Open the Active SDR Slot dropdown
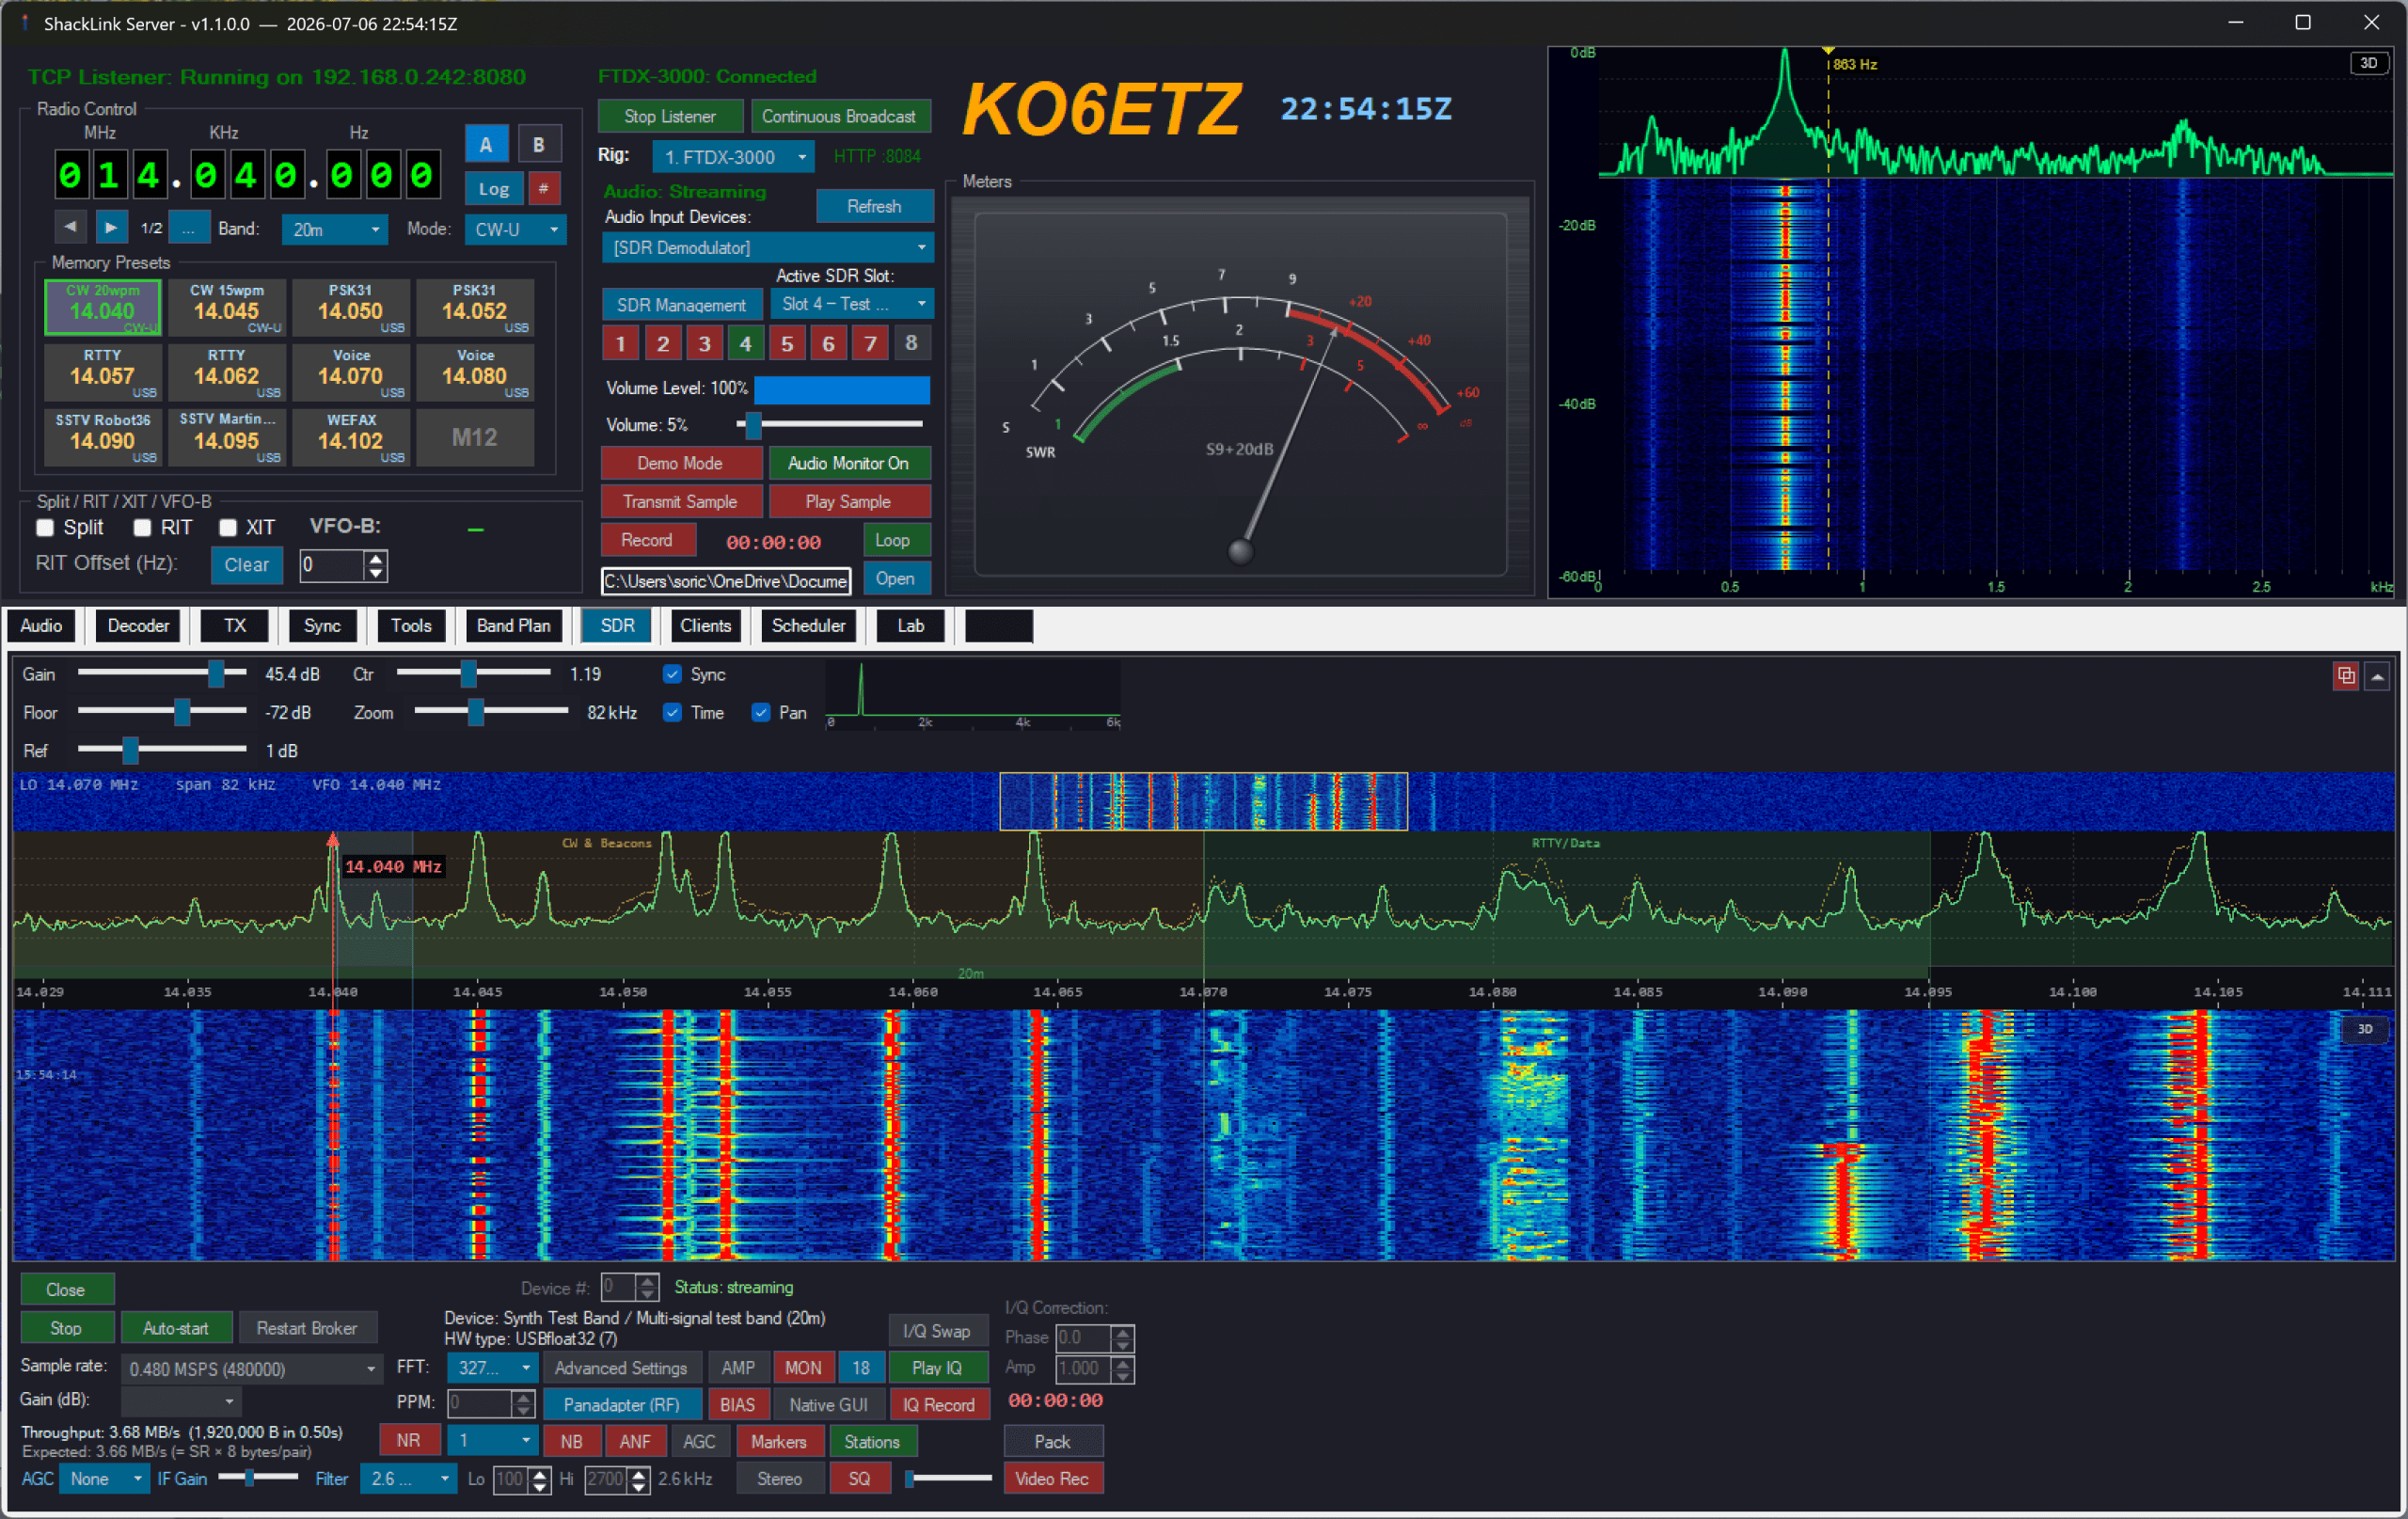 (851, 303)
